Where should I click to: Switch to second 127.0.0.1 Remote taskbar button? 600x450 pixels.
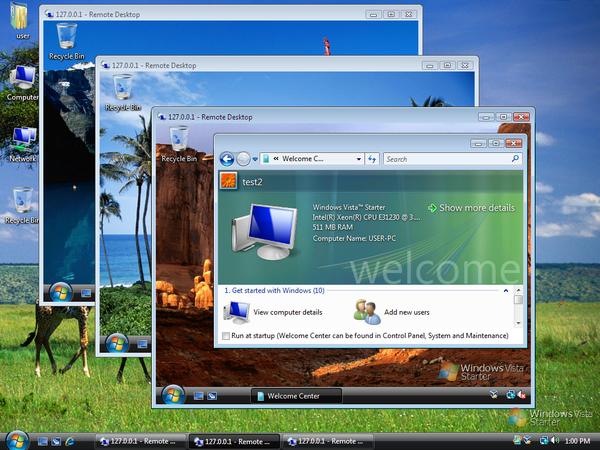pos(234,442)
